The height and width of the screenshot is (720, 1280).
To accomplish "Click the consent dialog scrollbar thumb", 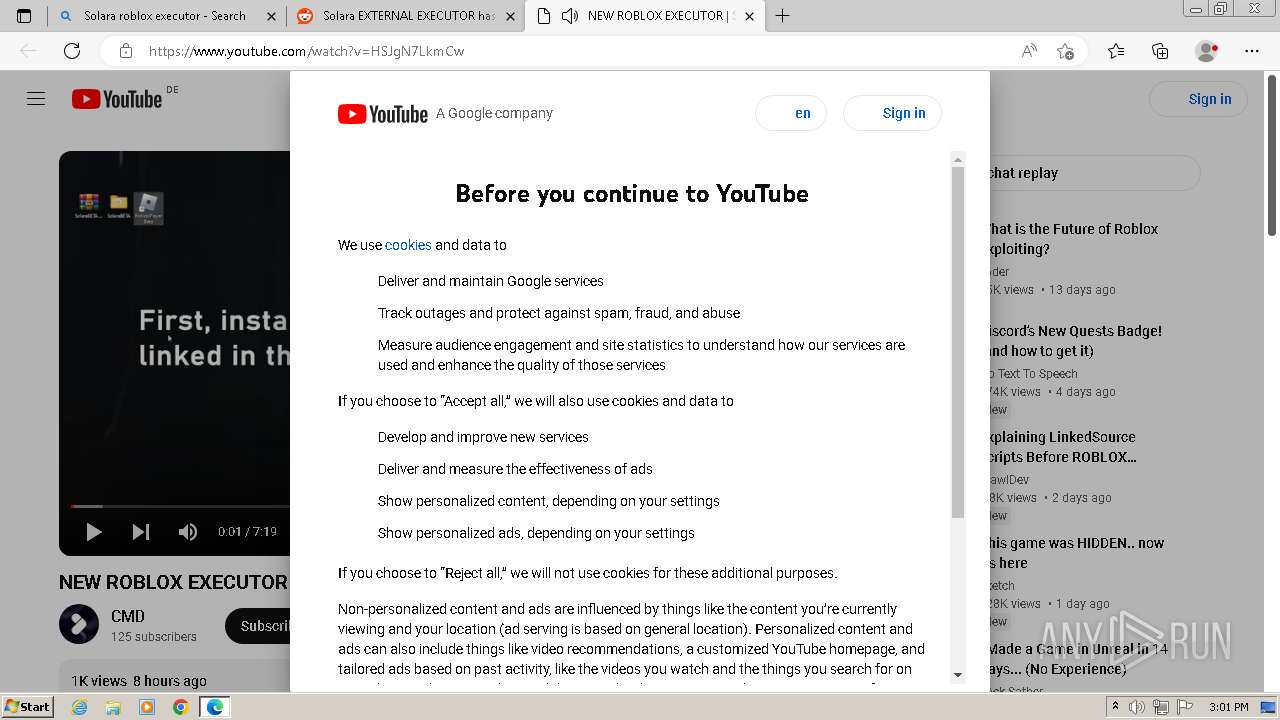I will click(x=958, y=342).
